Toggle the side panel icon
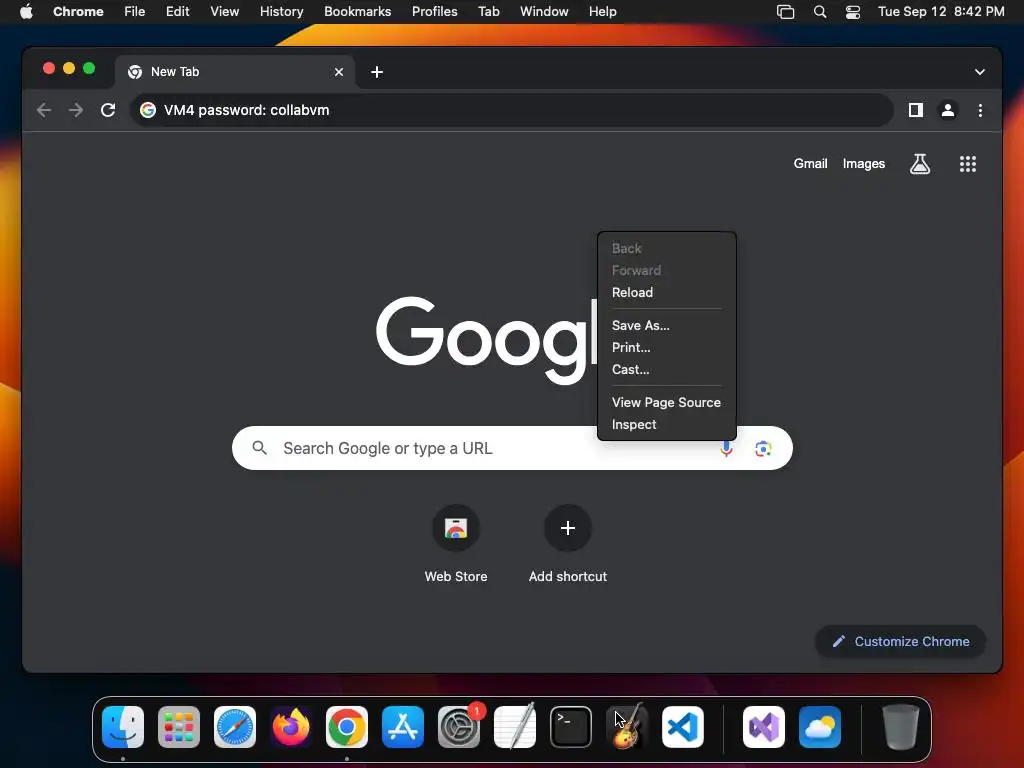Viewport: 1024px width, 768px height. pyautogui.click(x=916, y=110)
